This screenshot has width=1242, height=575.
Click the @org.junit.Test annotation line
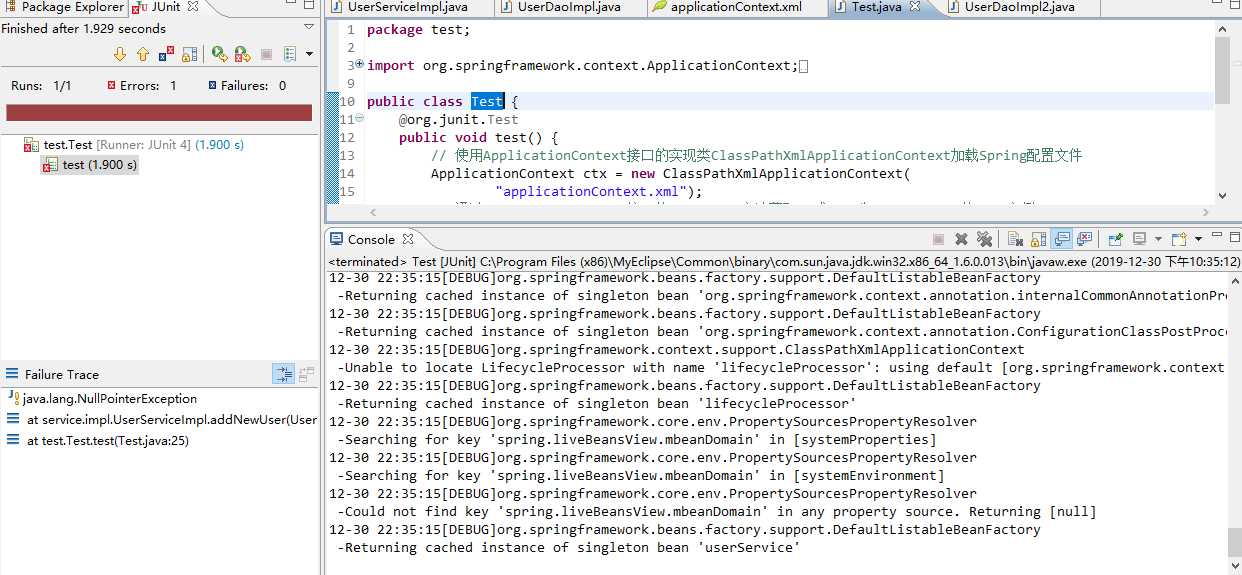click(458, 120)
